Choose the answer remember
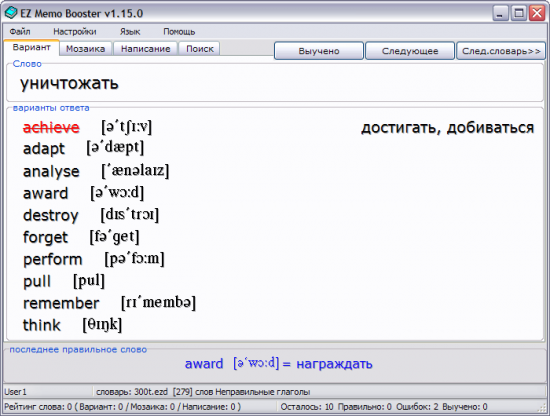550x416 pixels. (x=61, y=303)
